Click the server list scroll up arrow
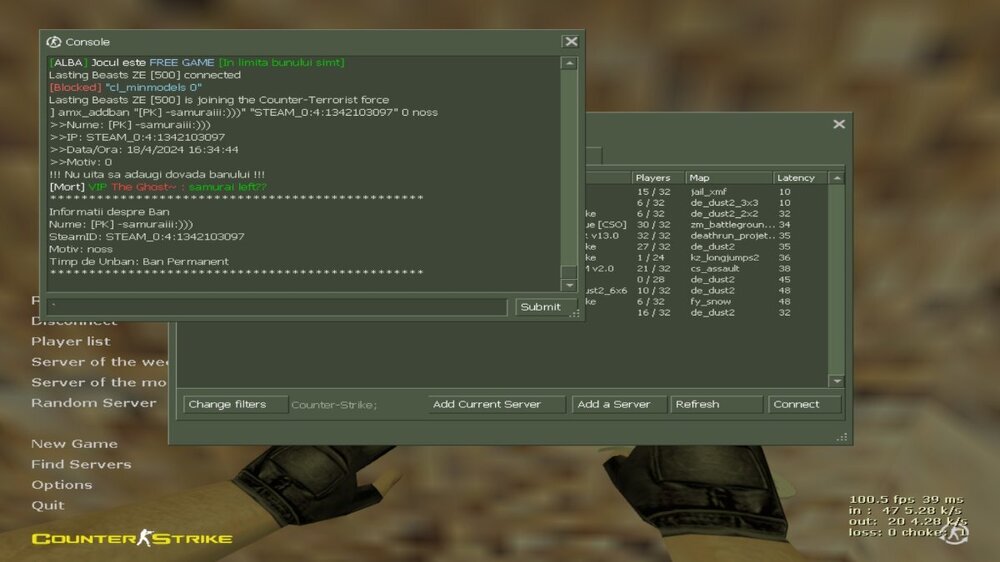Screen dimensions: 1000x562 837,178
